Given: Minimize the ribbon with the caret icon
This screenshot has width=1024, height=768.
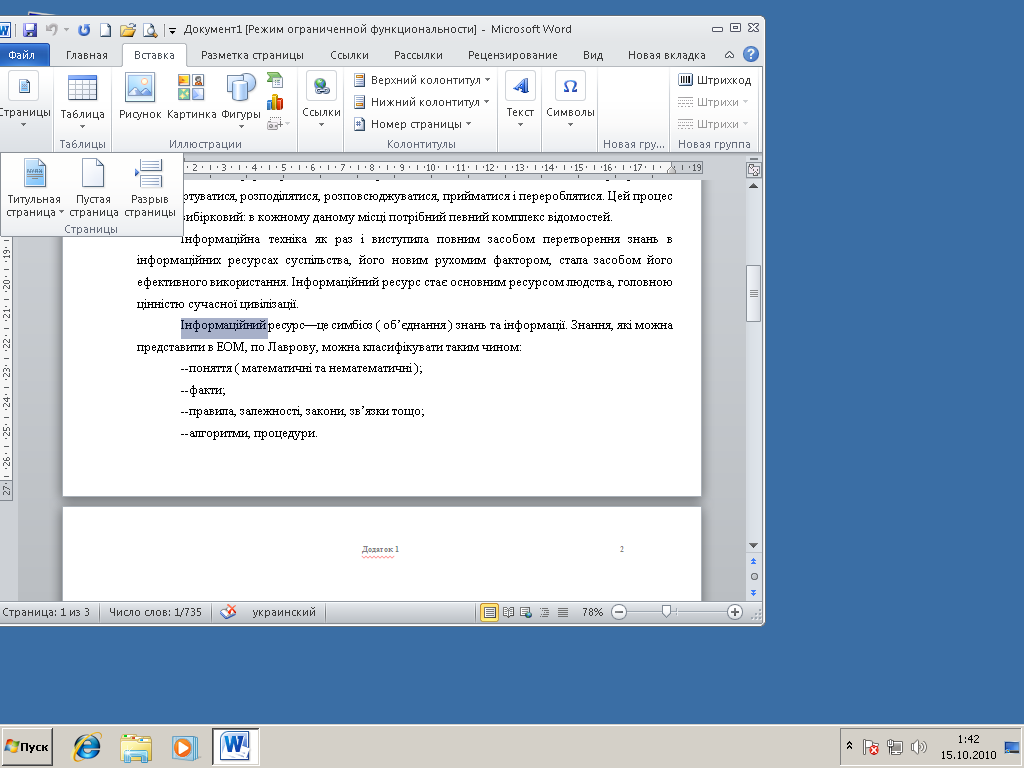Looking at the screenshot, I should 729,55.
